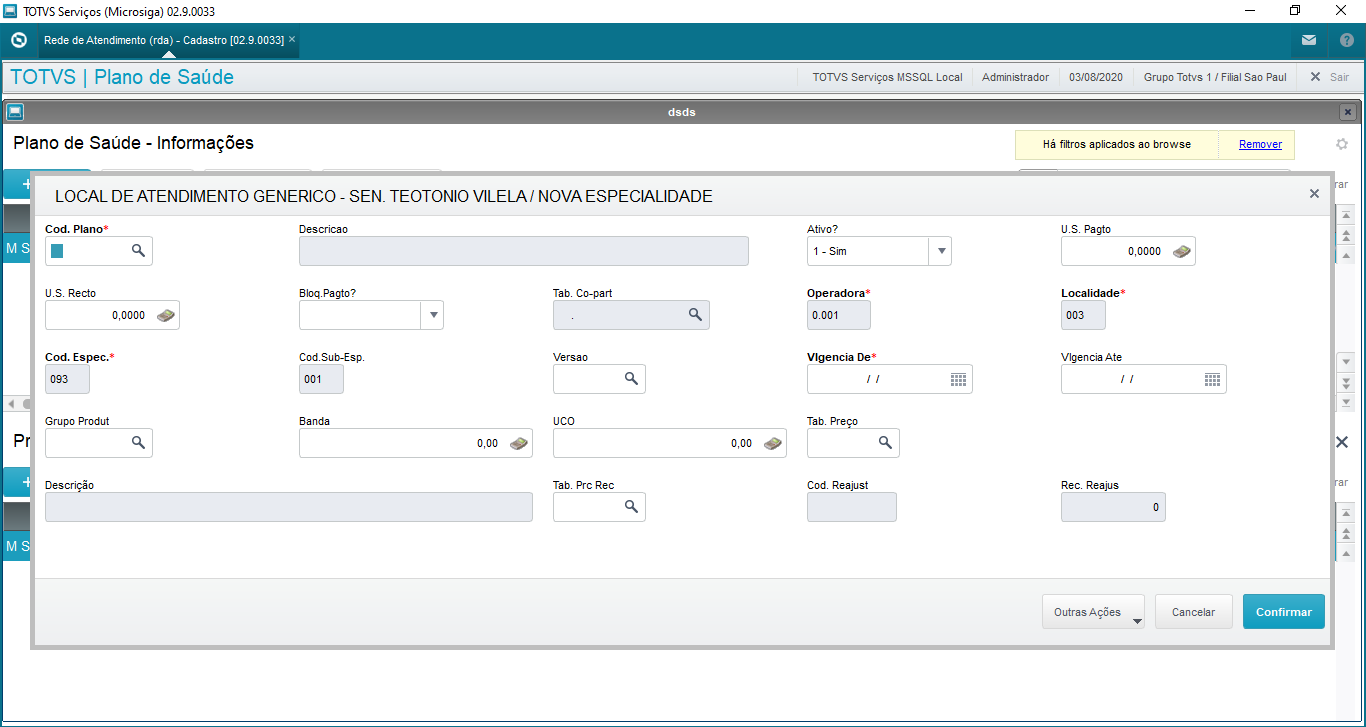Click the lower Descrição field
The height and width of the screenshot is (727, 1366).
click(289, 507)
